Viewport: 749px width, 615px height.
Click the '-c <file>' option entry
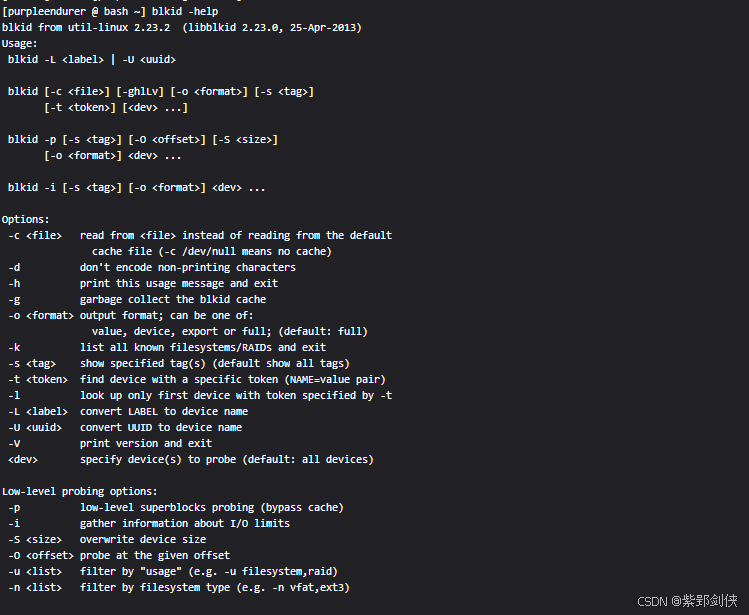35,235
